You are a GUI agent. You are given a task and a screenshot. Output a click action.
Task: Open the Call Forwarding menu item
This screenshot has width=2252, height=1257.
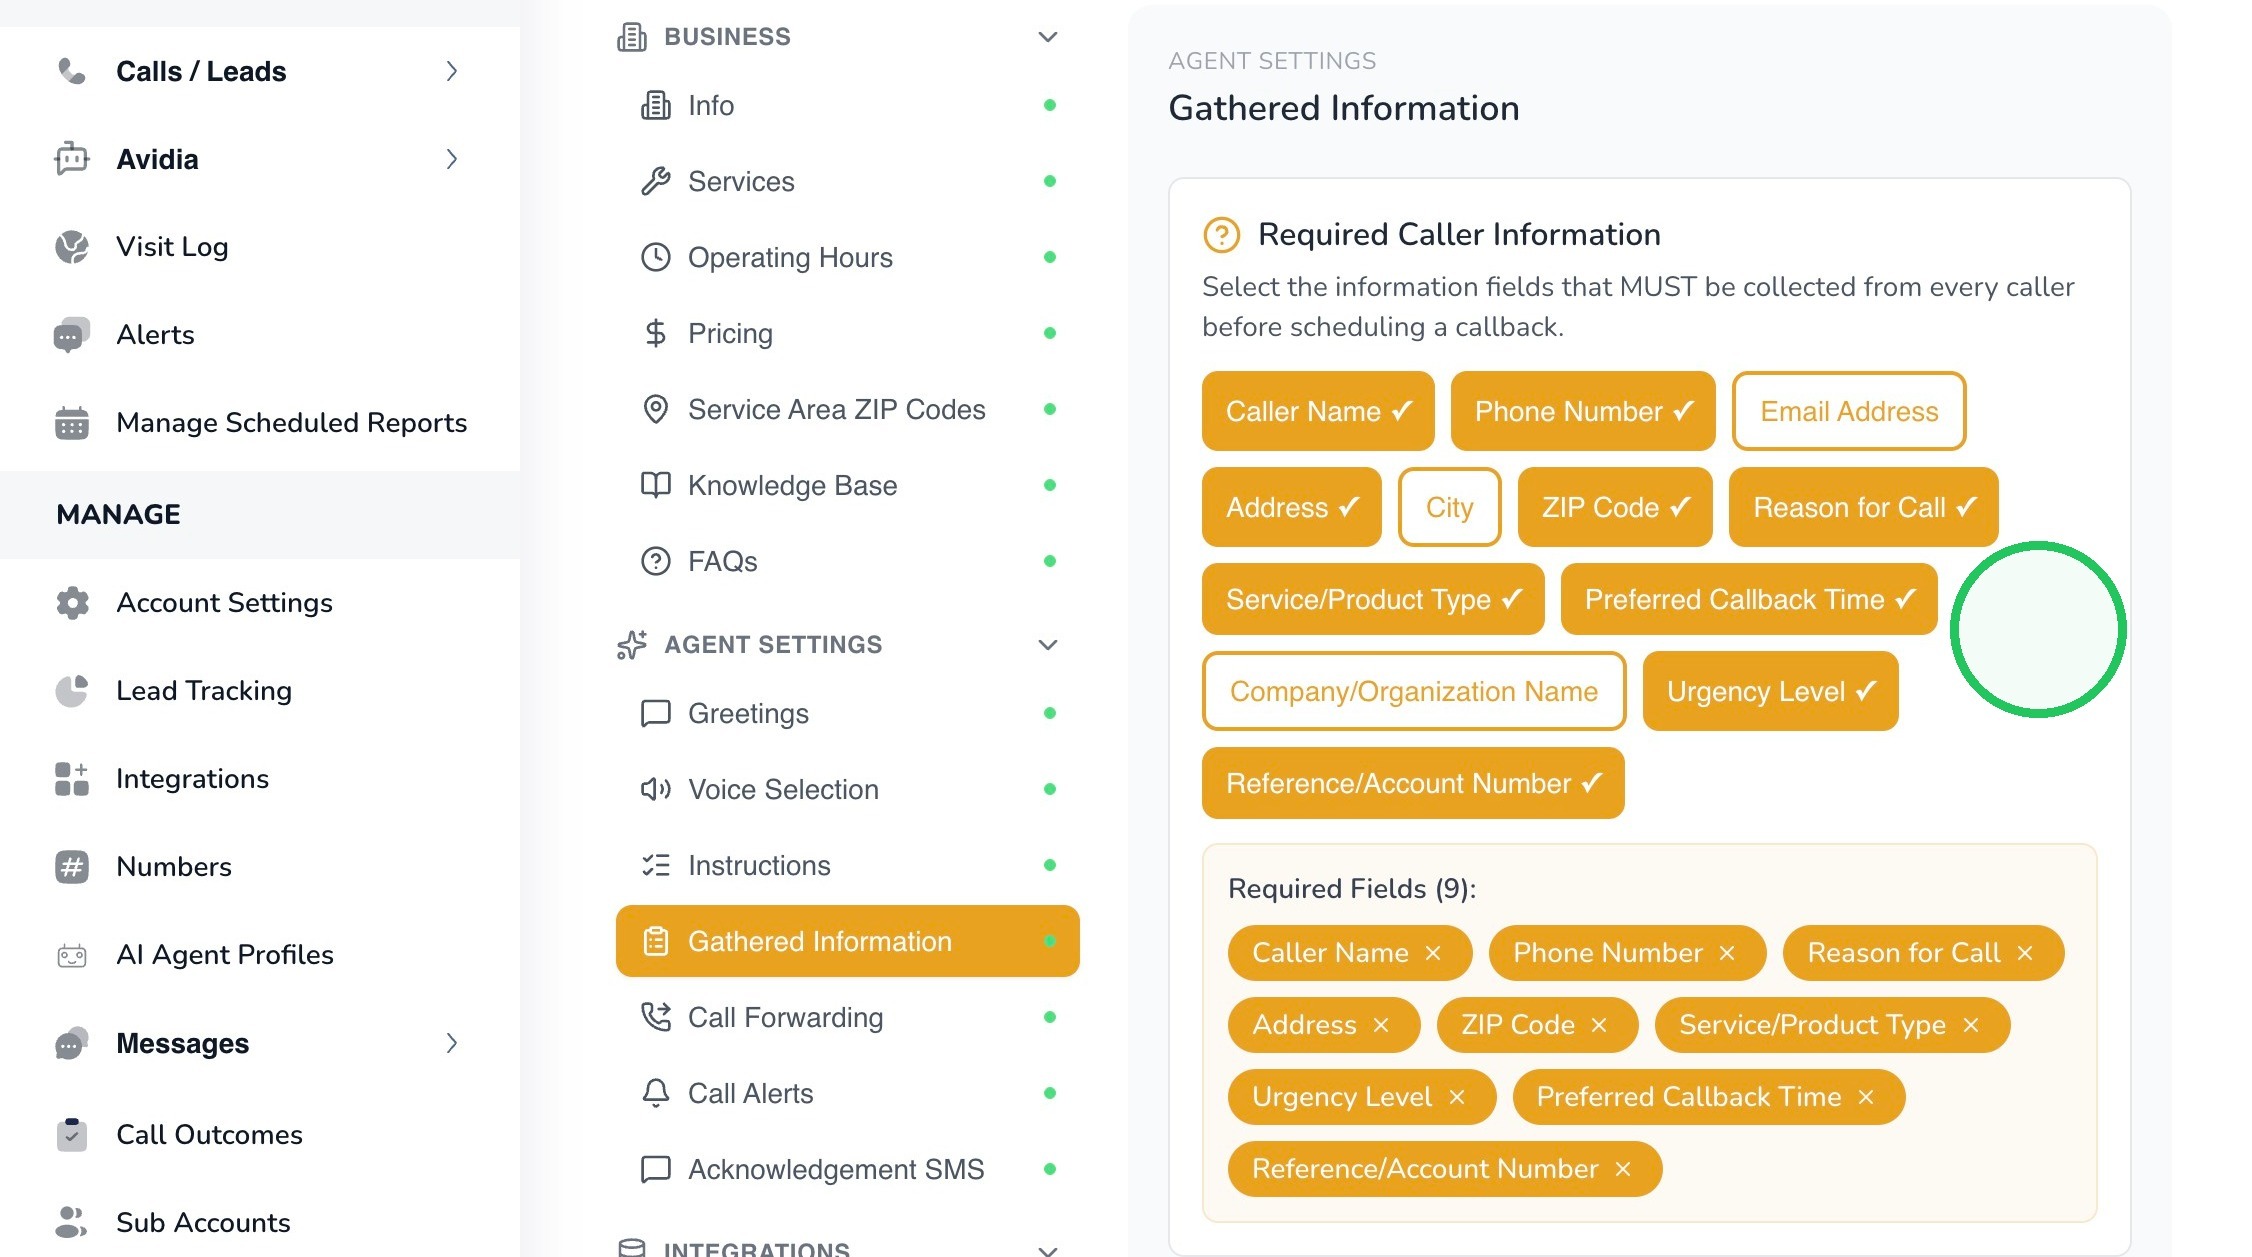(x=847, y=1017)
